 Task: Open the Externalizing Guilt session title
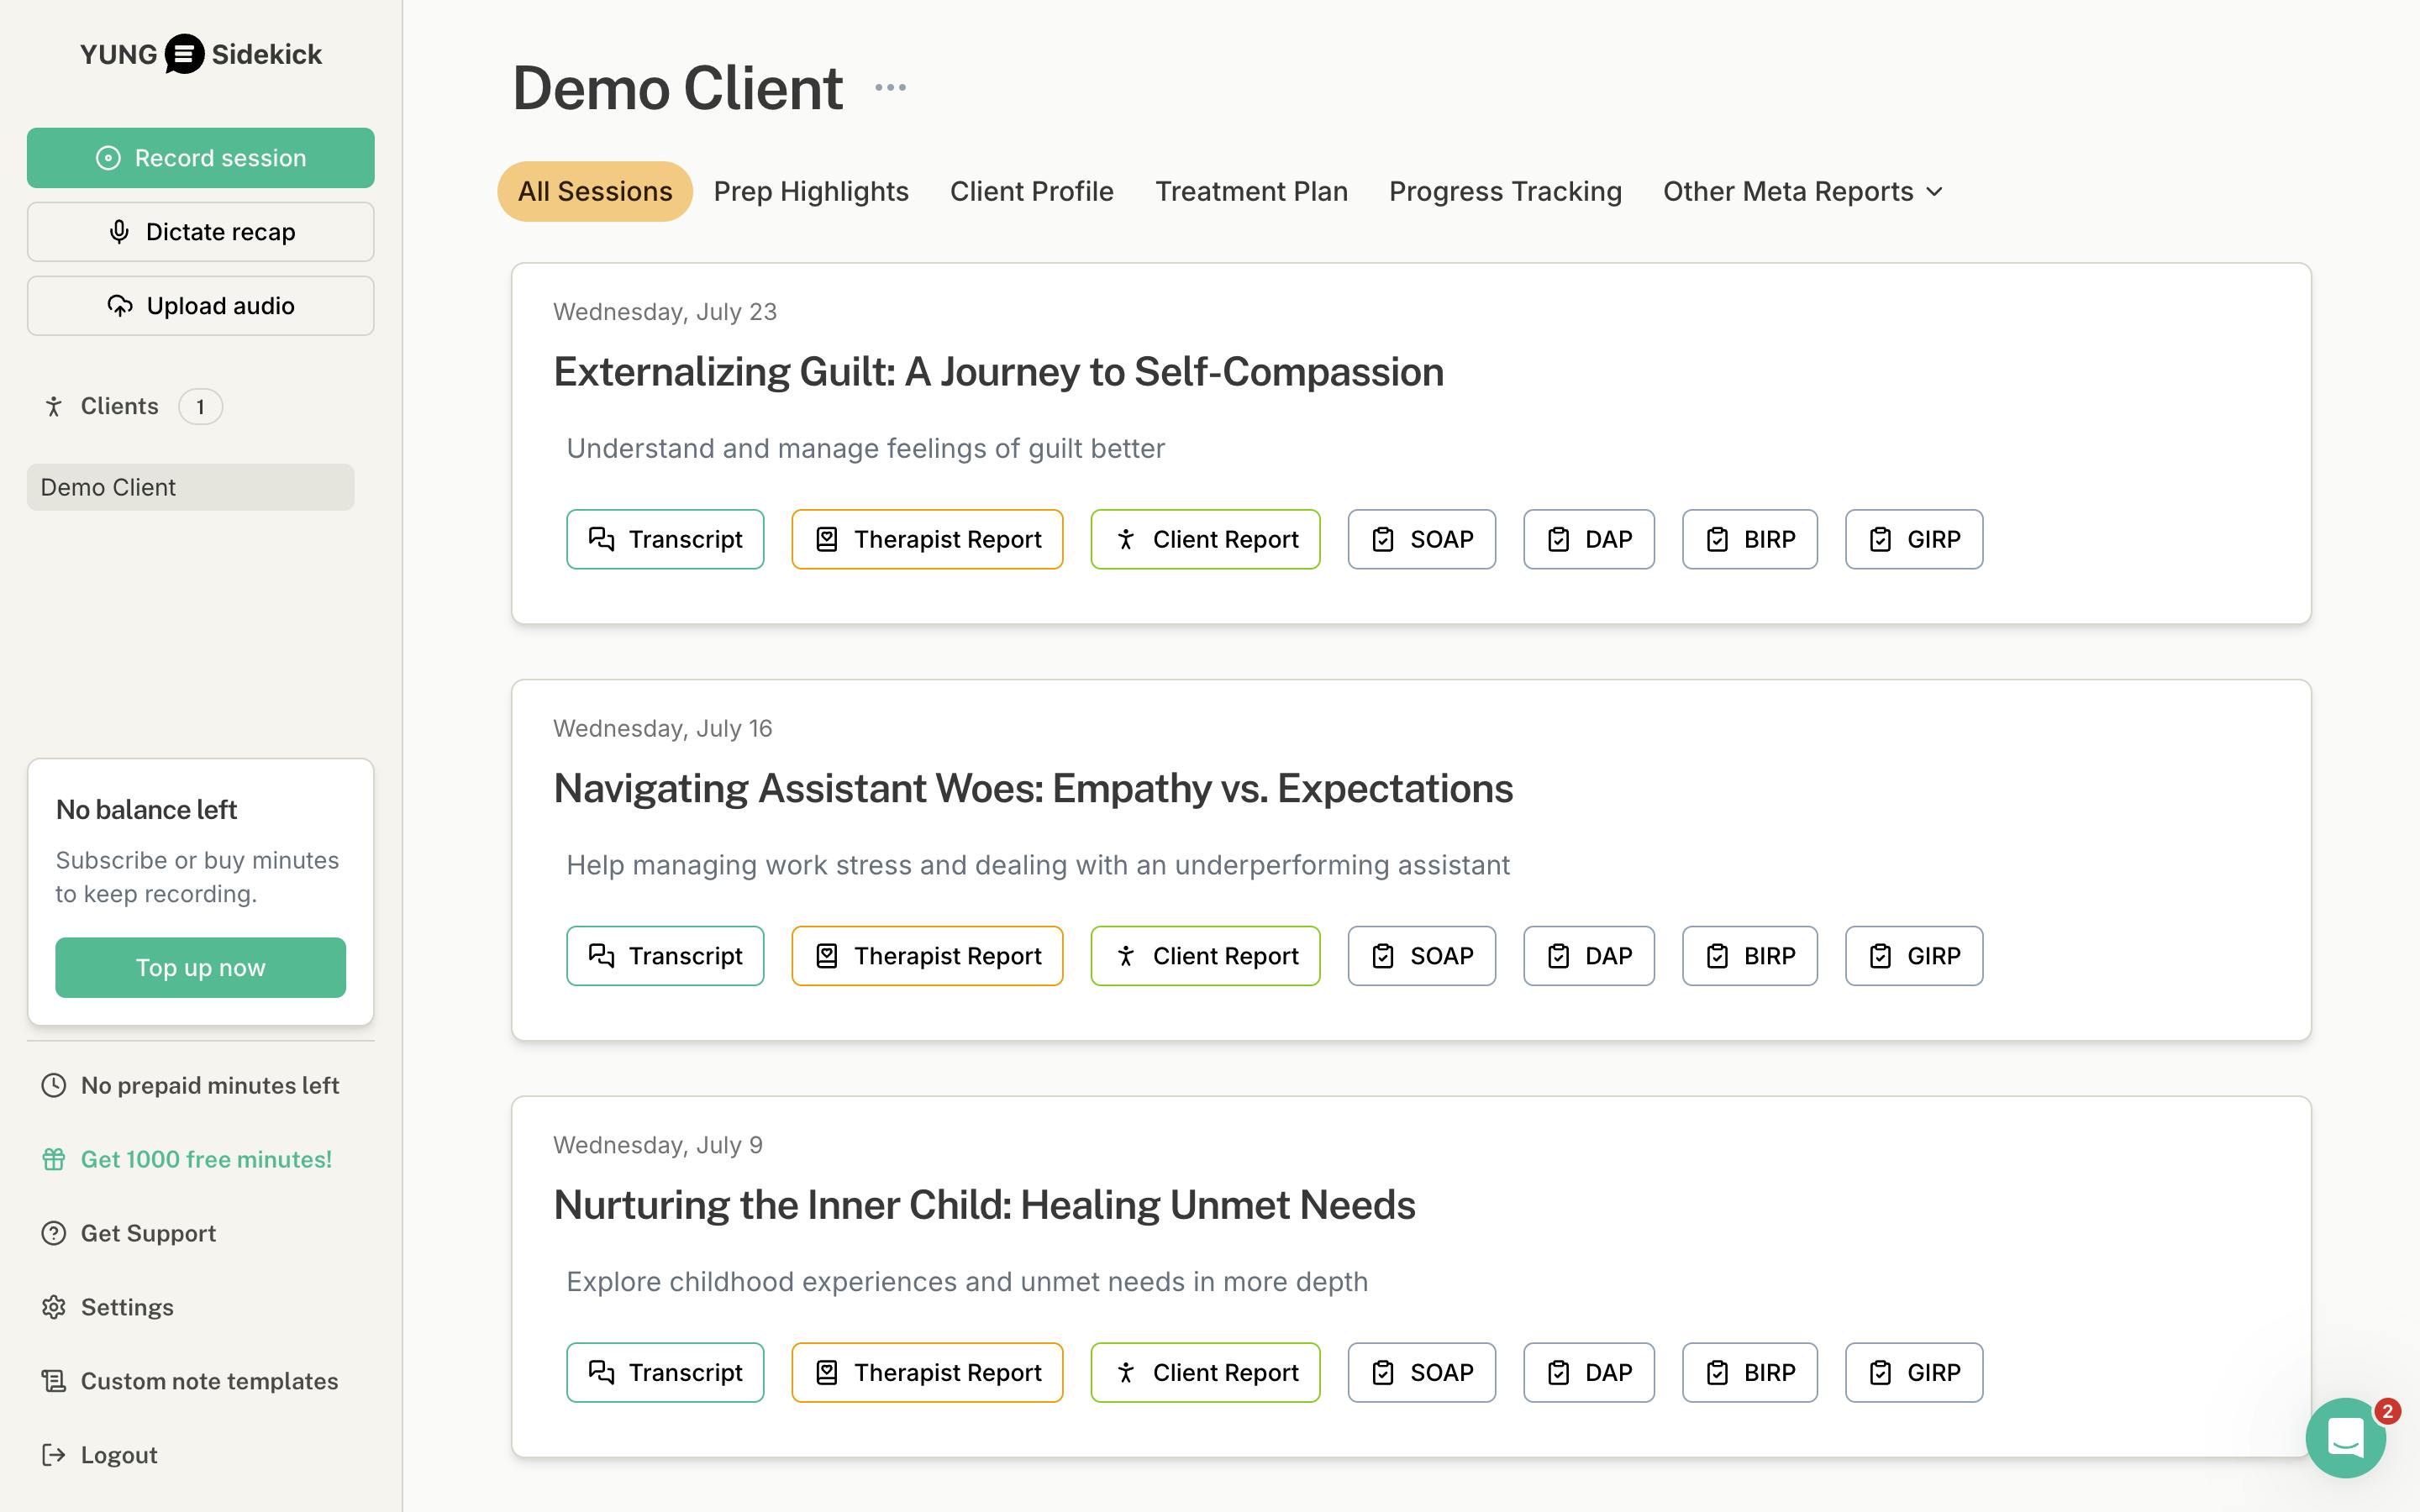(x=997, y=372)
